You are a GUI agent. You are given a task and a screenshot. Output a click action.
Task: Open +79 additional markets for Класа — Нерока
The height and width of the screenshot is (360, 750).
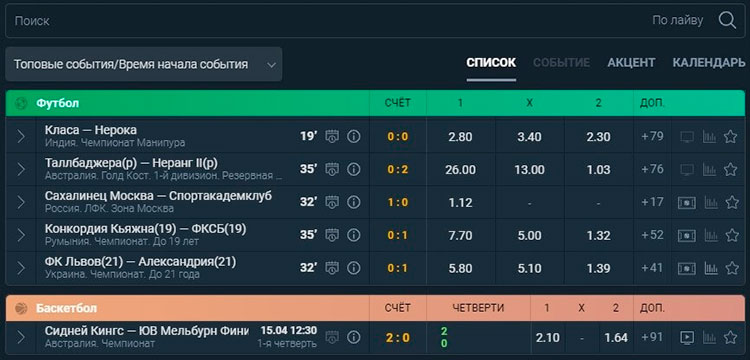(x=652, y=137)
